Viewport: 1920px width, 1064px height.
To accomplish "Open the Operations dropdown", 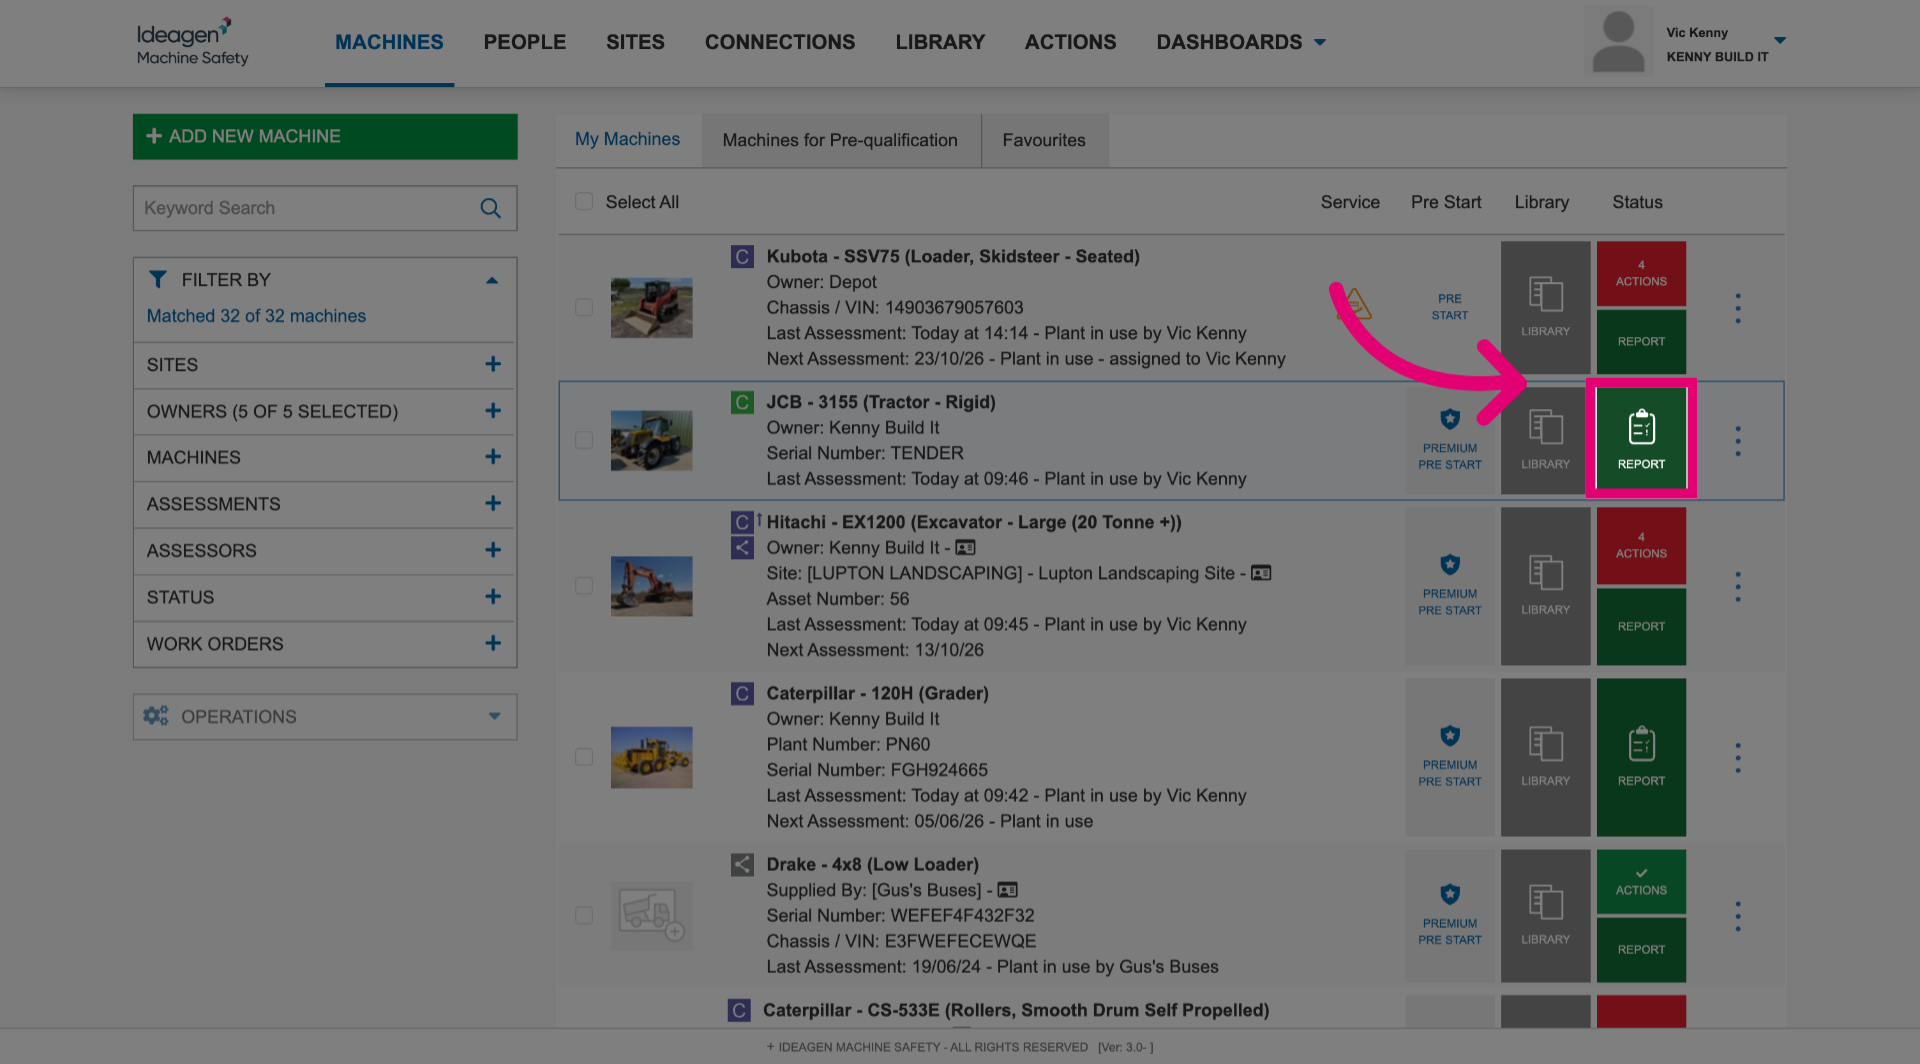I will click(325, 717).
